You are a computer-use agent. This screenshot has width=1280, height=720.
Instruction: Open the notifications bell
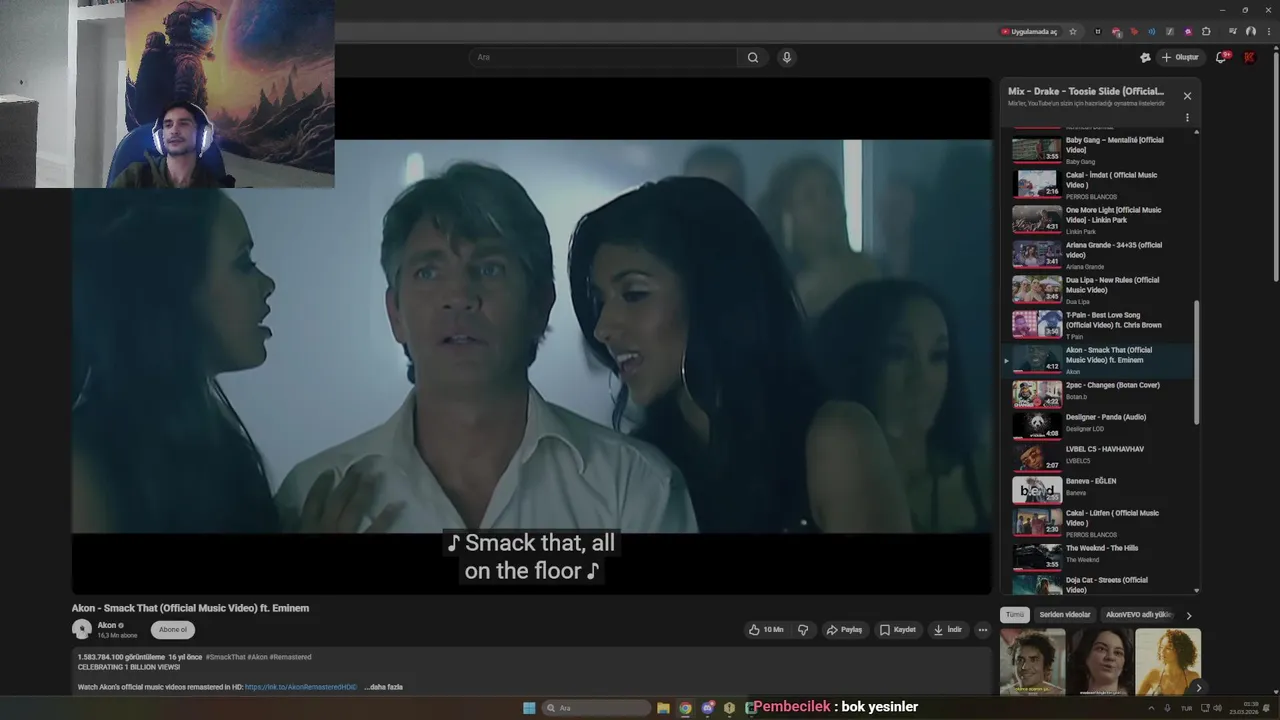[x=1221, y=57]
